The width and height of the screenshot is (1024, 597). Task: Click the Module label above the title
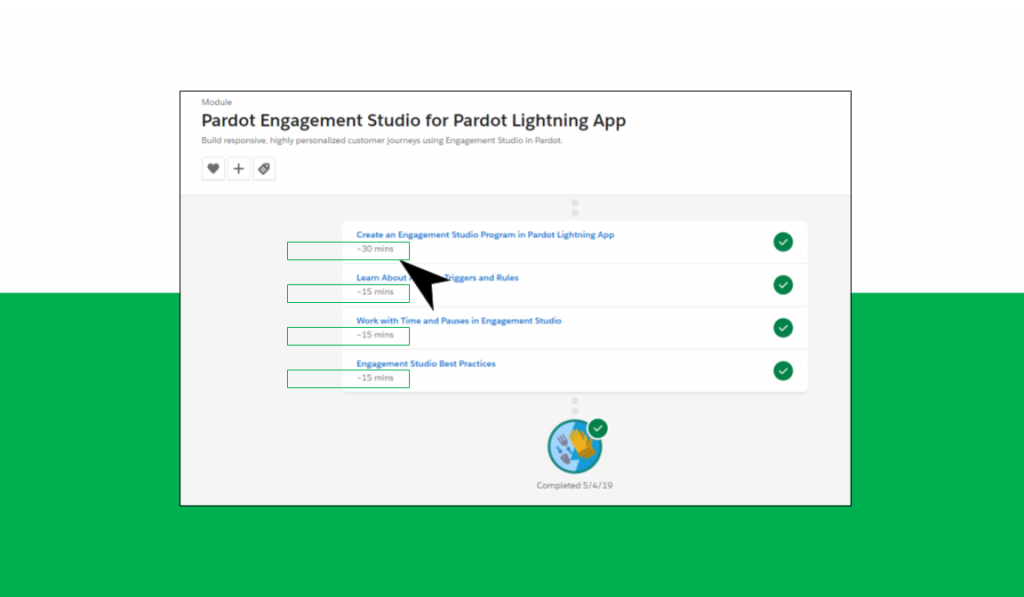216,102
